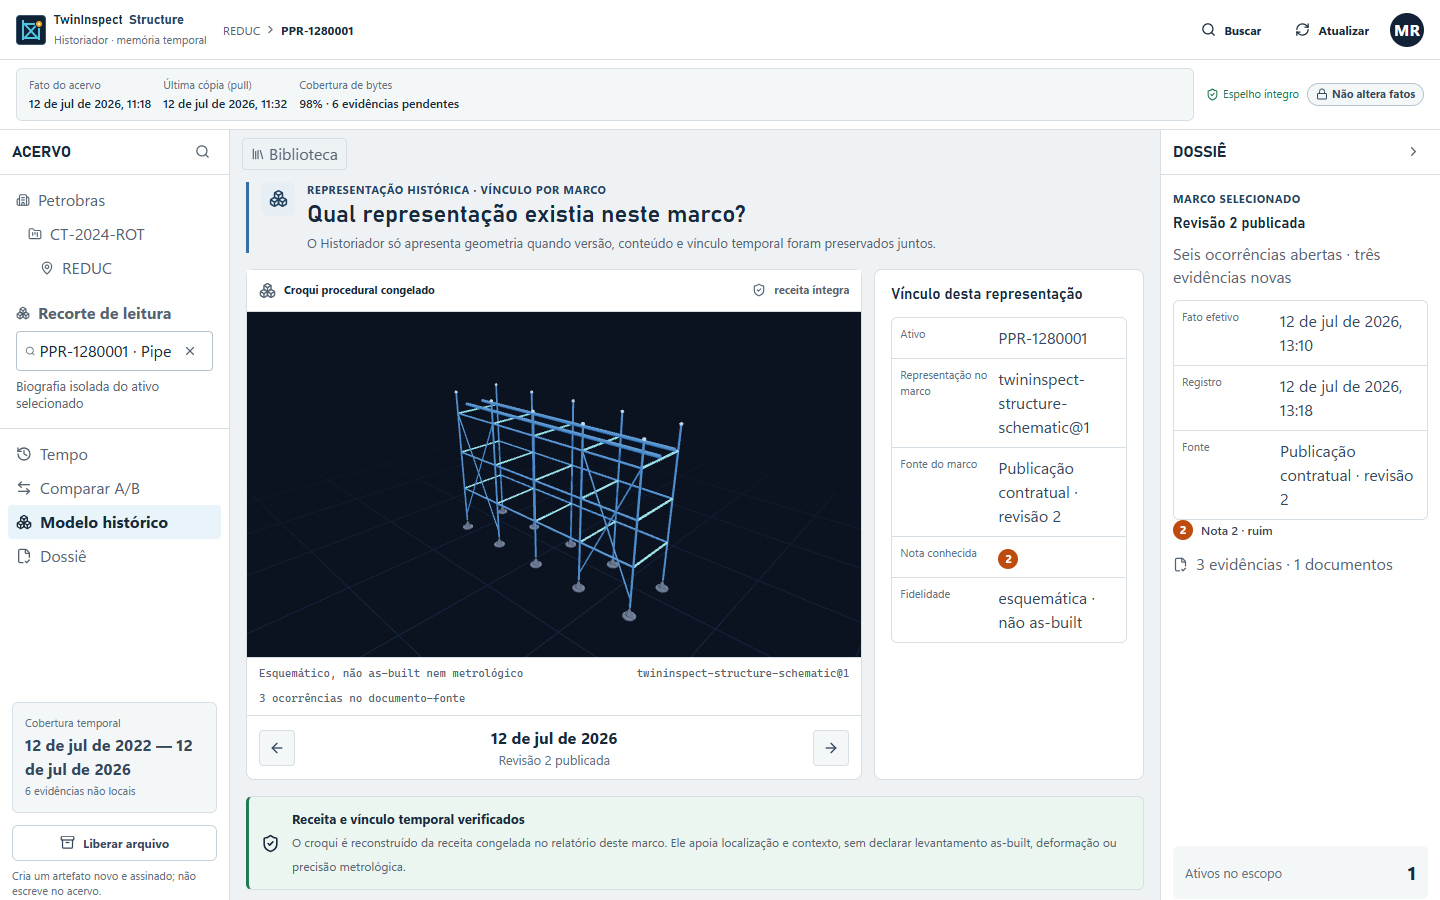Click the Registro date value 13:18

1341,398
